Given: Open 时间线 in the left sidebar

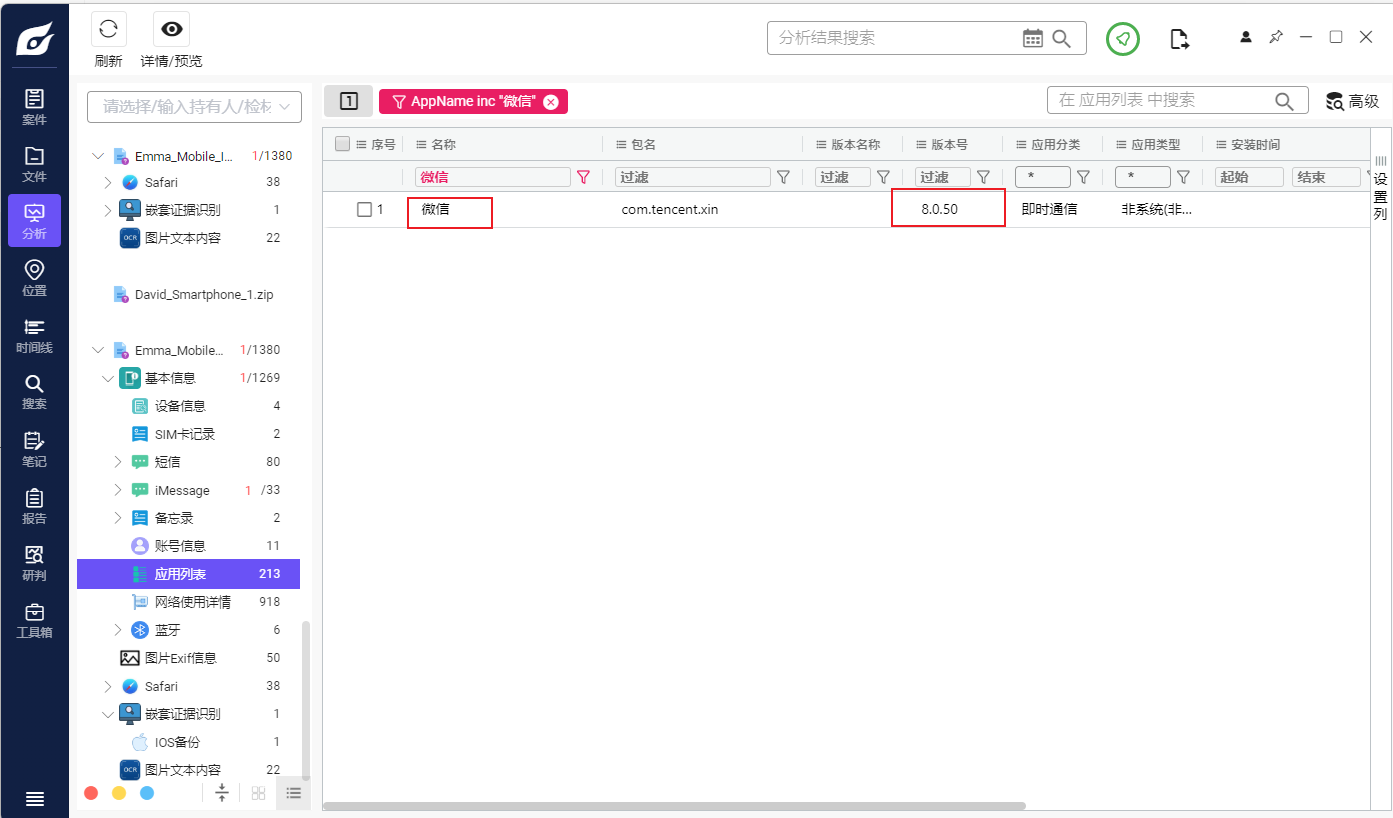Looking at the screenshot, I should 34,335.
